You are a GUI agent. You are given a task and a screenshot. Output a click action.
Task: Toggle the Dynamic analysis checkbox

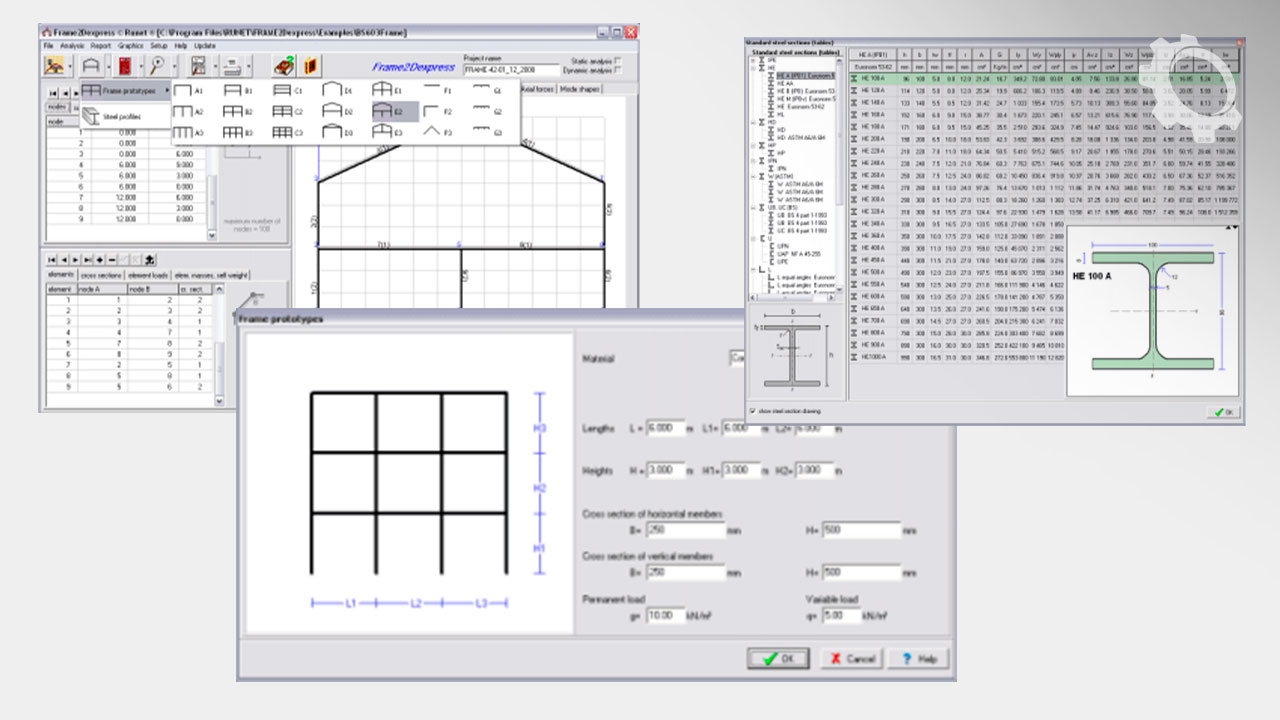(619, 70)
